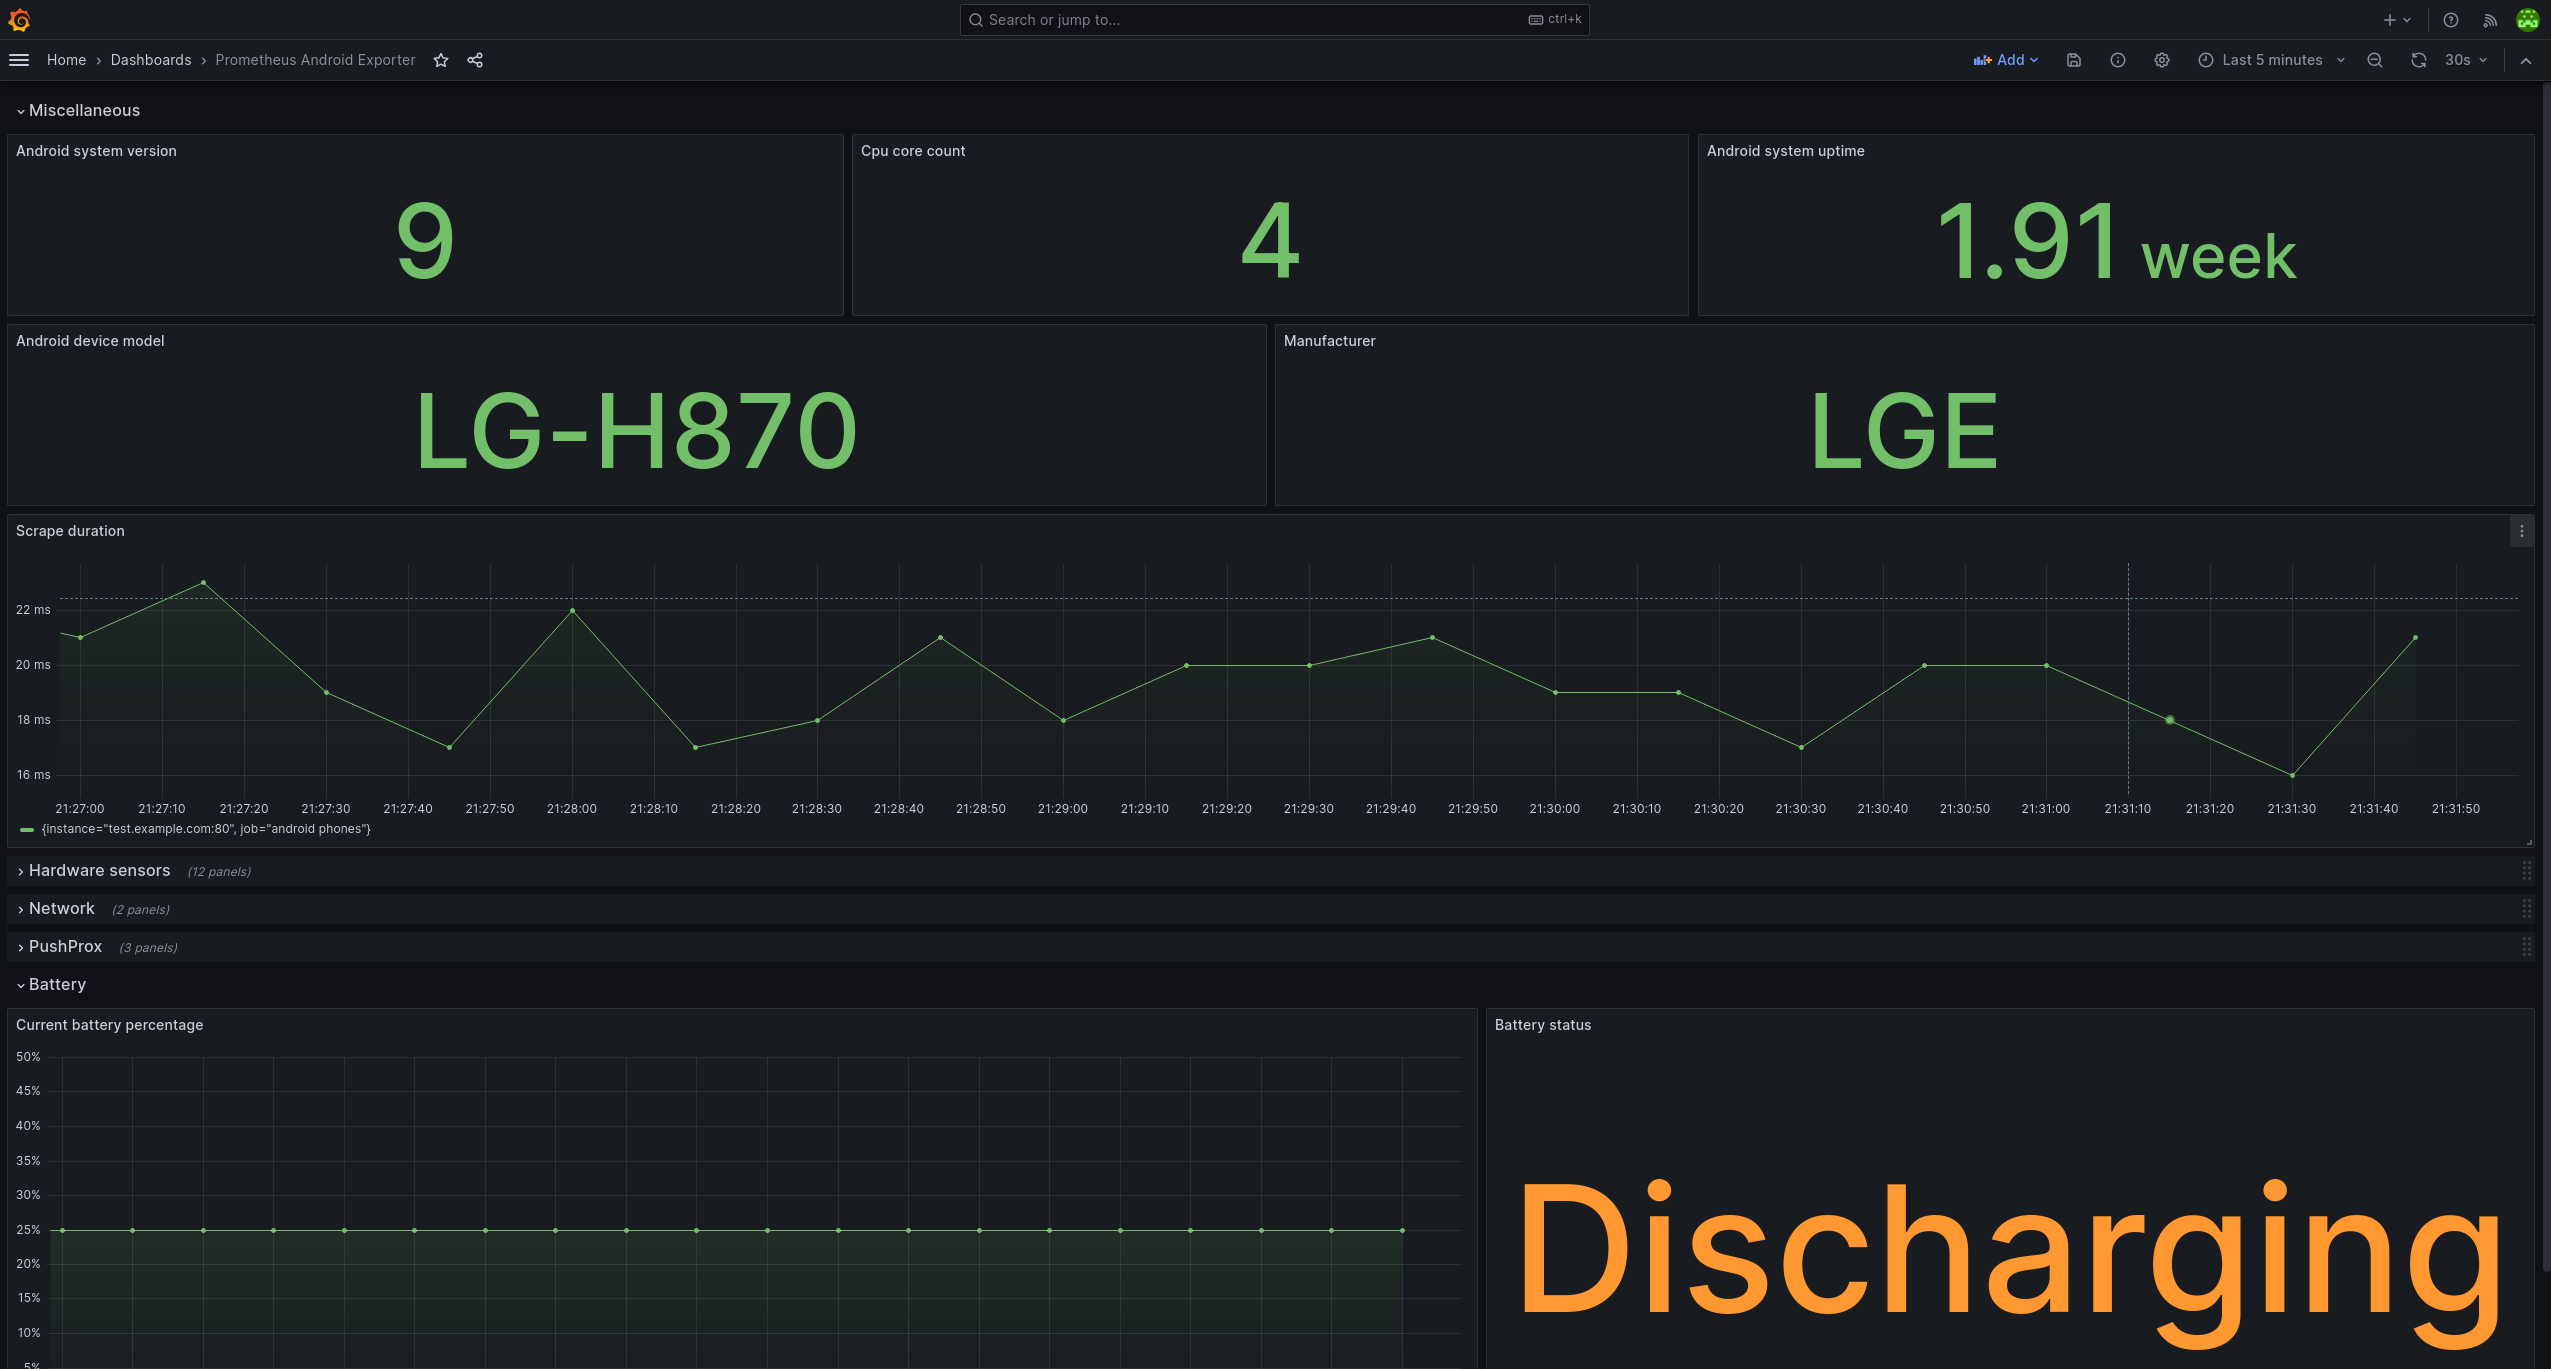
Task: Expand the Hardware sensors row
Action: point(99,871)
